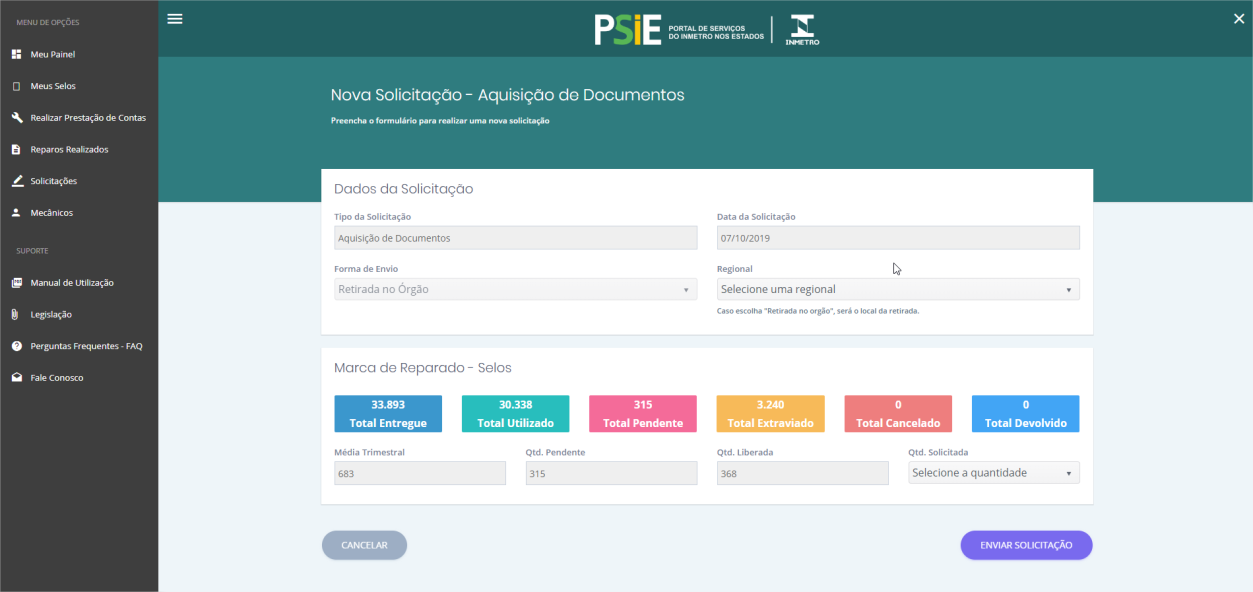Click the Qtd. Pendente field
The height and width of the screenshot is (592, 1253).
611,473
